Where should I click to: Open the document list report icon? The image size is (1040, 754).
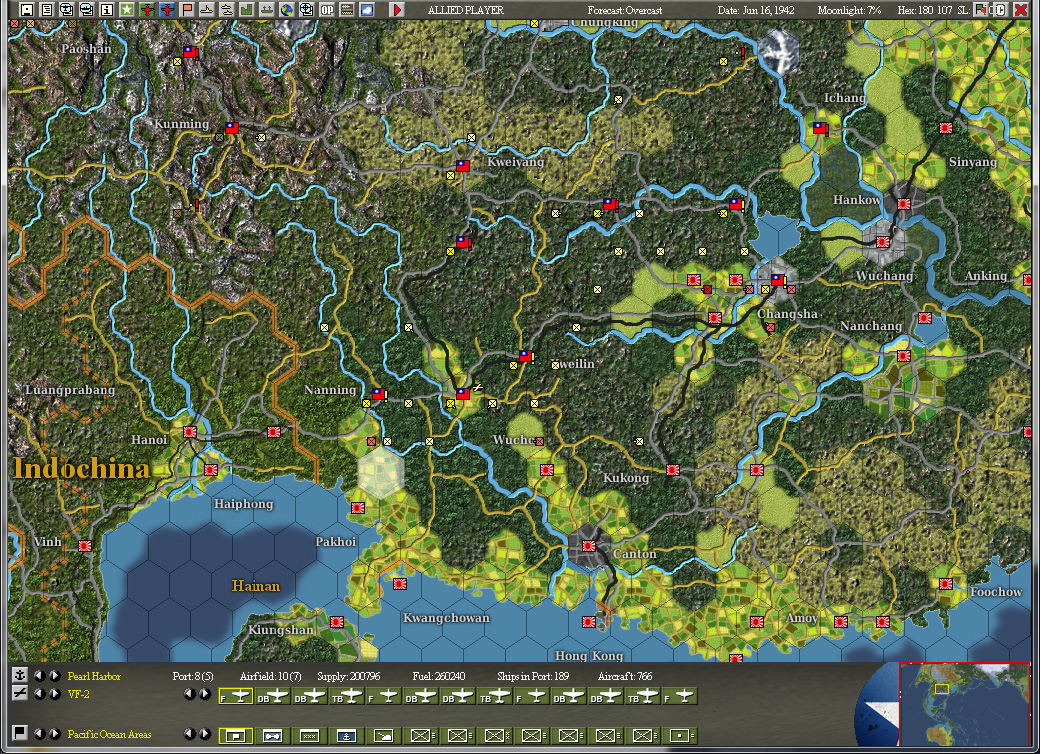tap(46, 10)
